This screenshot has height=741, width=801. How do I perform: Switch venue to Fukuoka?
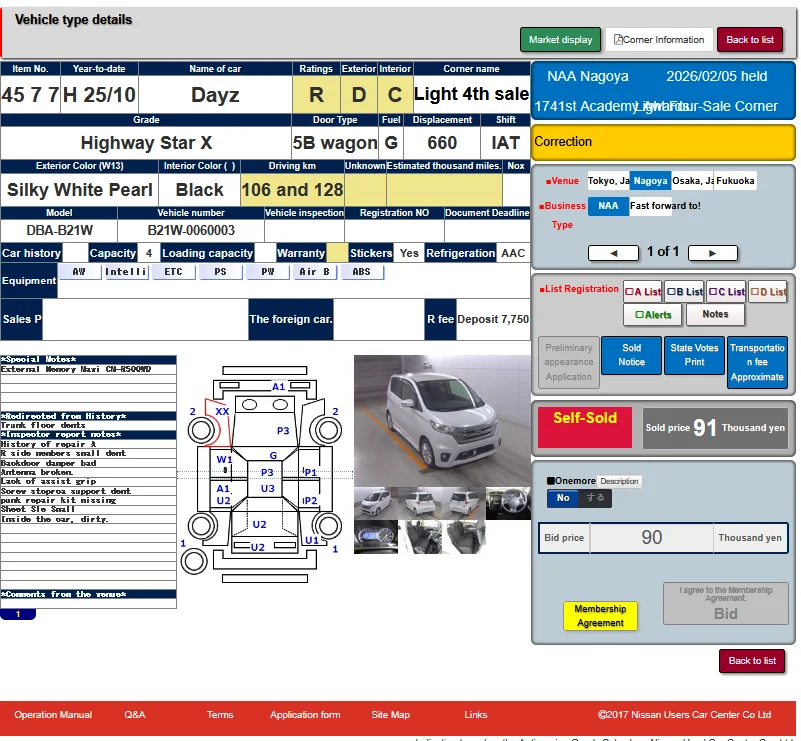[735, 181]
